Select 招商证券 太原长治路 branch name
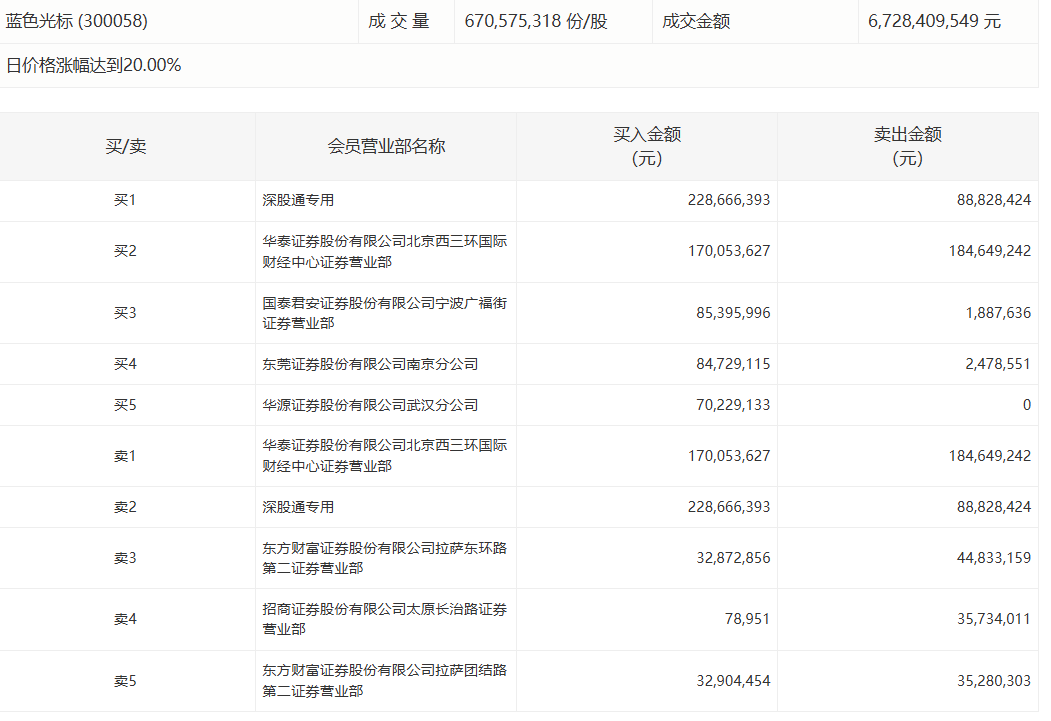 point(384,619)
